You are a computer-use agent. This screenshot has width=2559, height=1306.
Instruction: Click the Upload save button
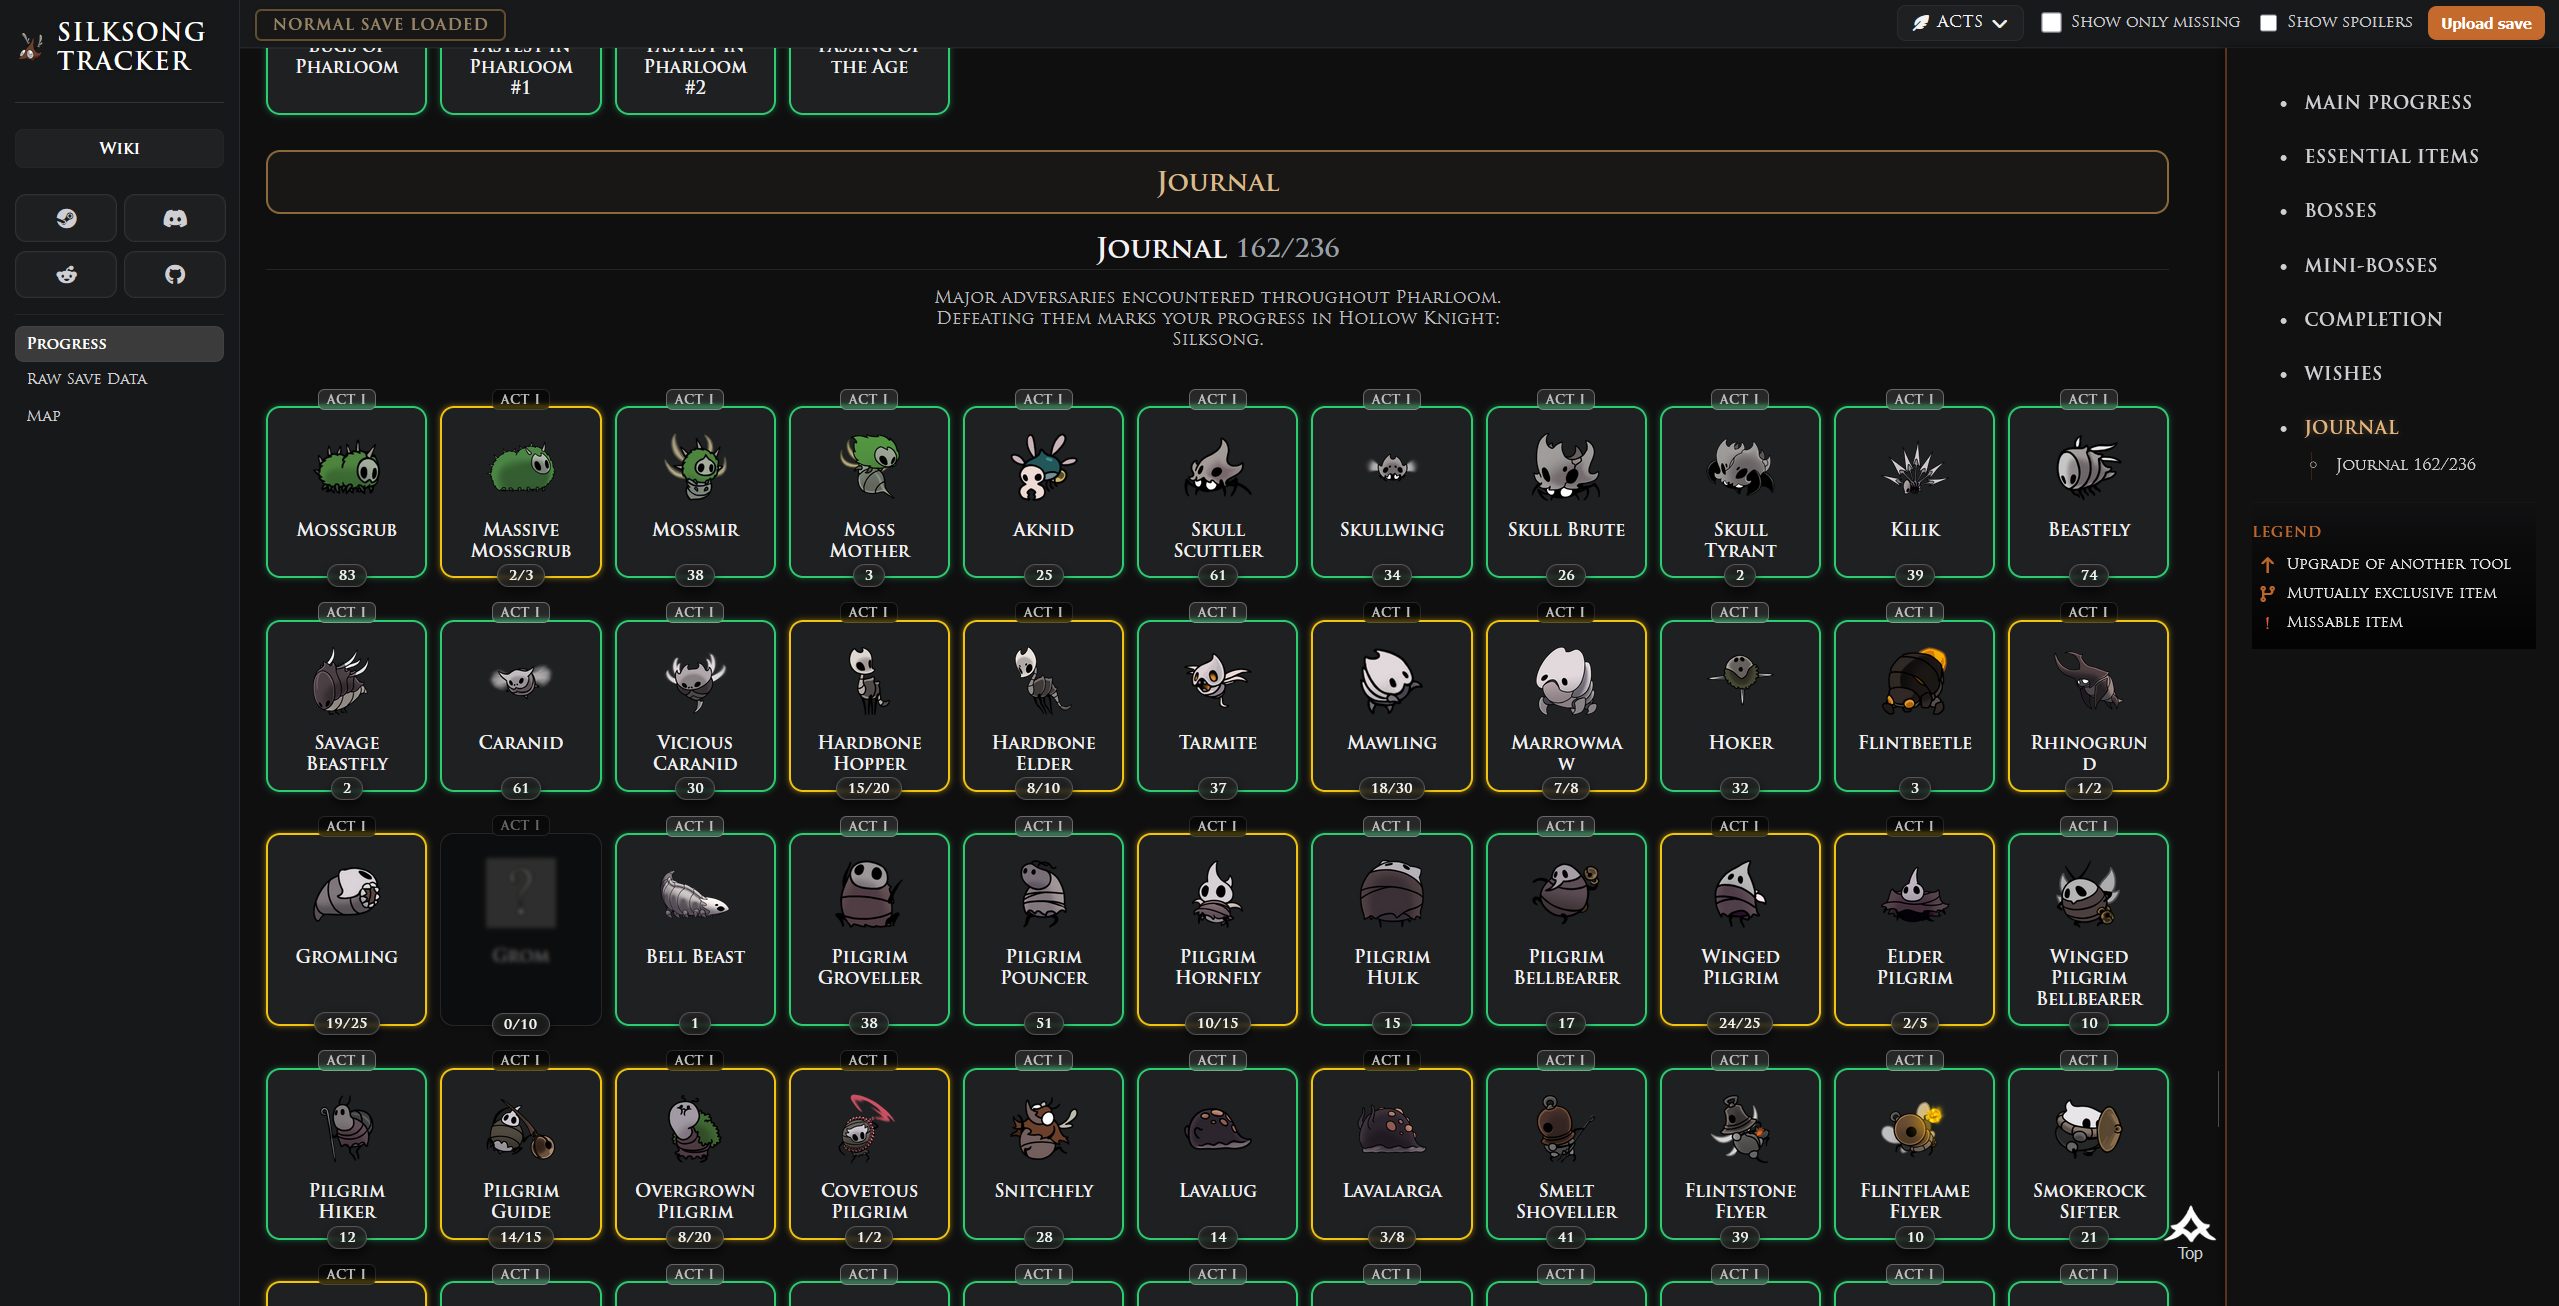pos(2485,23)
